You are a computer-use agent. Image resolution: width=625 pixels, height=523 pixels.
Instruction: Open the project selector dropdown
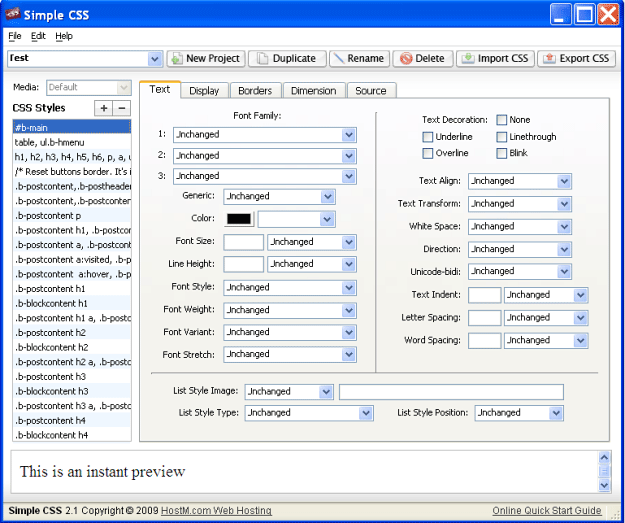pyautogui.click(x=155, y=59)
